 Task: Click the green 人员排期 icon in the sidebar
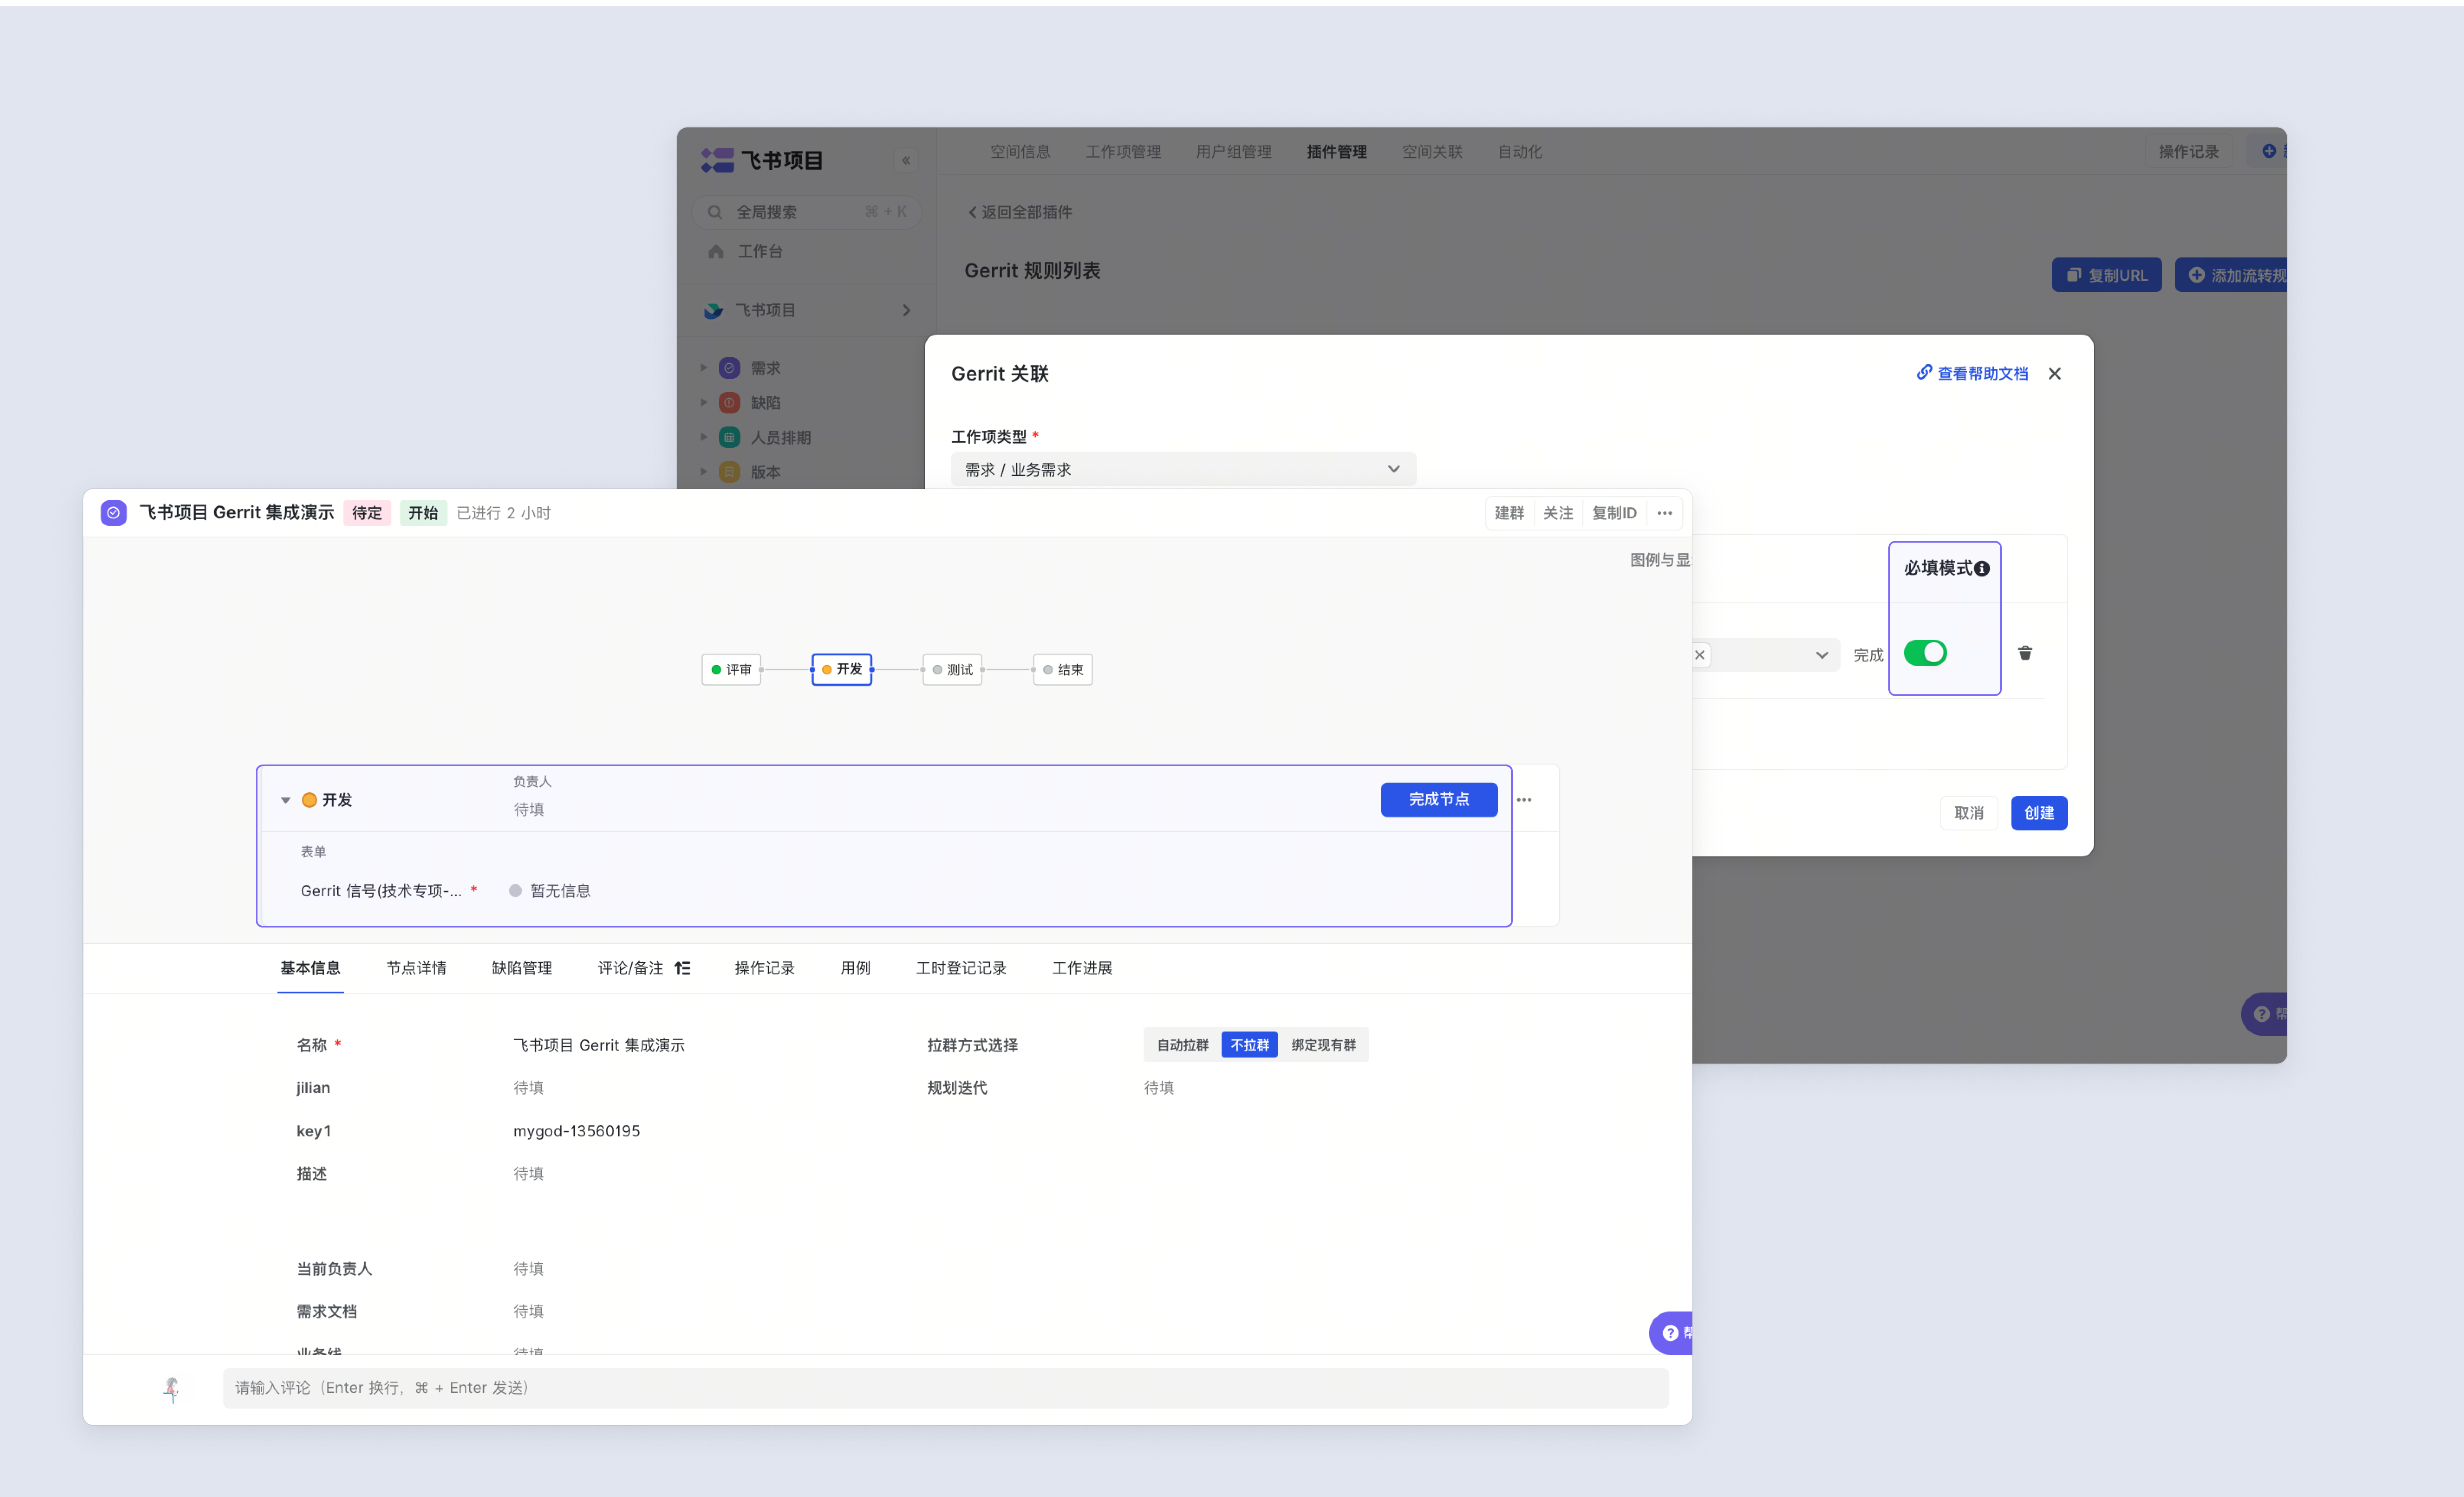730,437
